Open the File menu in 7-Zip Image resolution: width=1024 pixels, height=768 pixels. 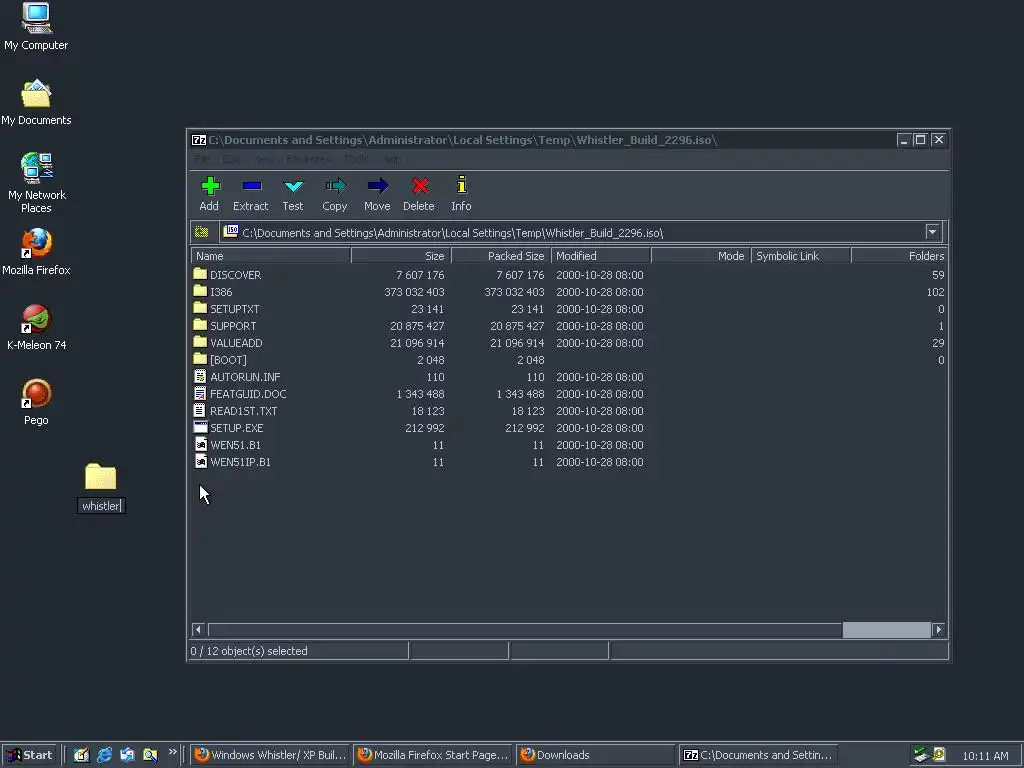pos(202,159)
